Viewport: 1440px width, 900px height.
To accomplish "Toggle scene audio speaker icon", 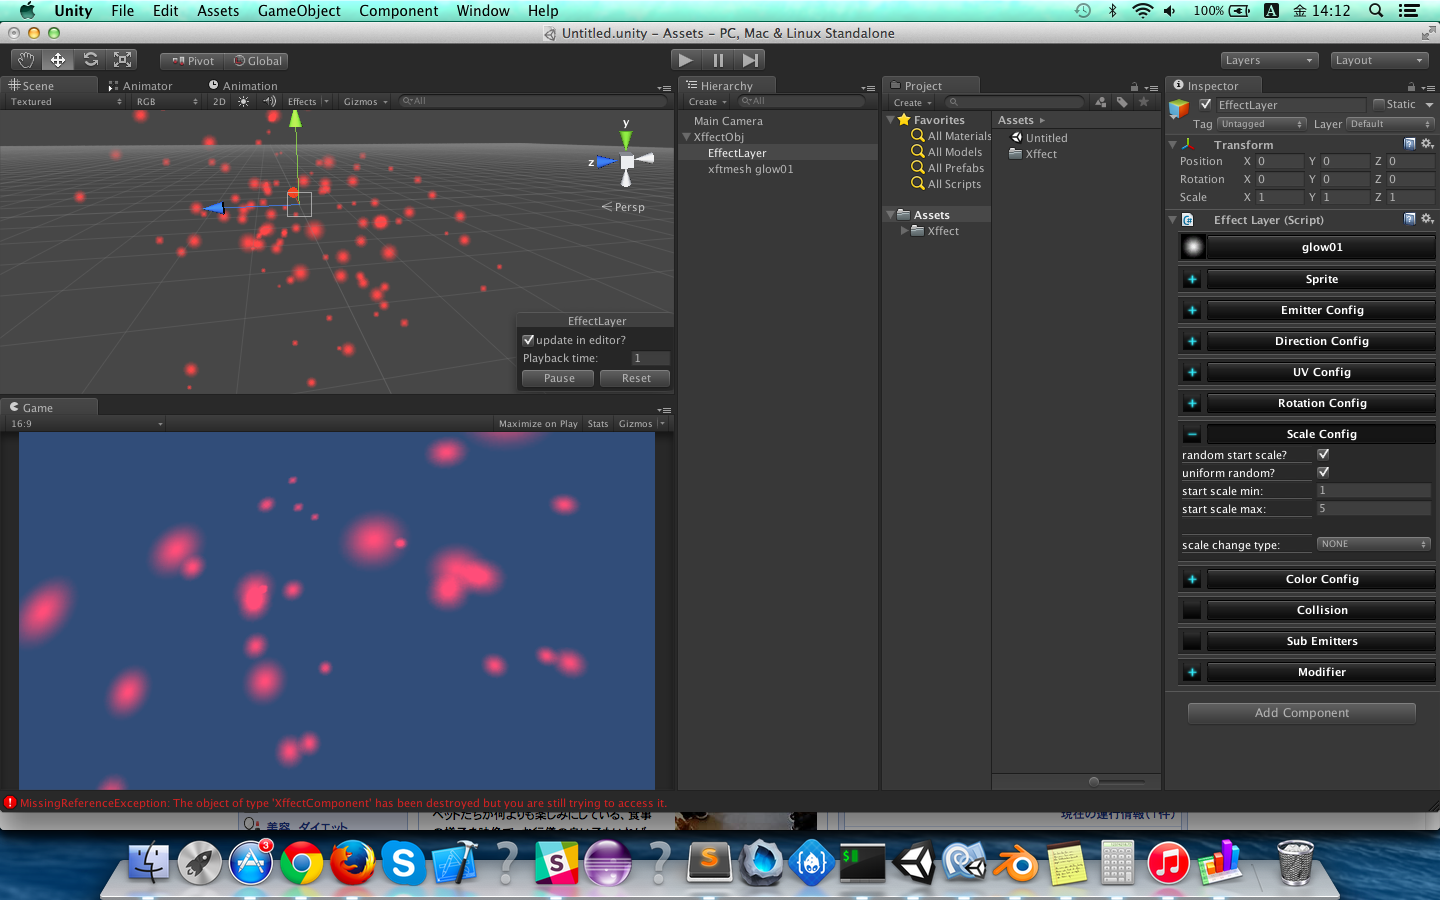I will pyautogui.click(x=269, y=102).
